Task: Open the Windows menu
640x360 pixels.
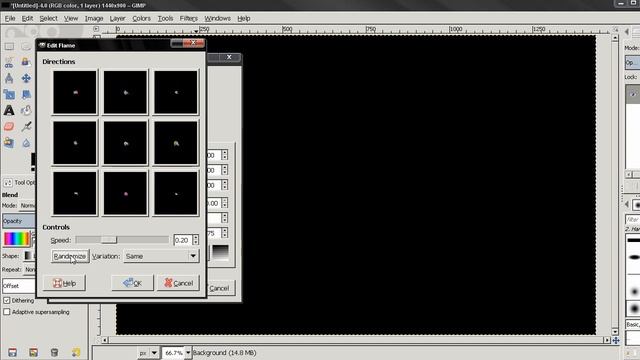Action: pos(217,18)
